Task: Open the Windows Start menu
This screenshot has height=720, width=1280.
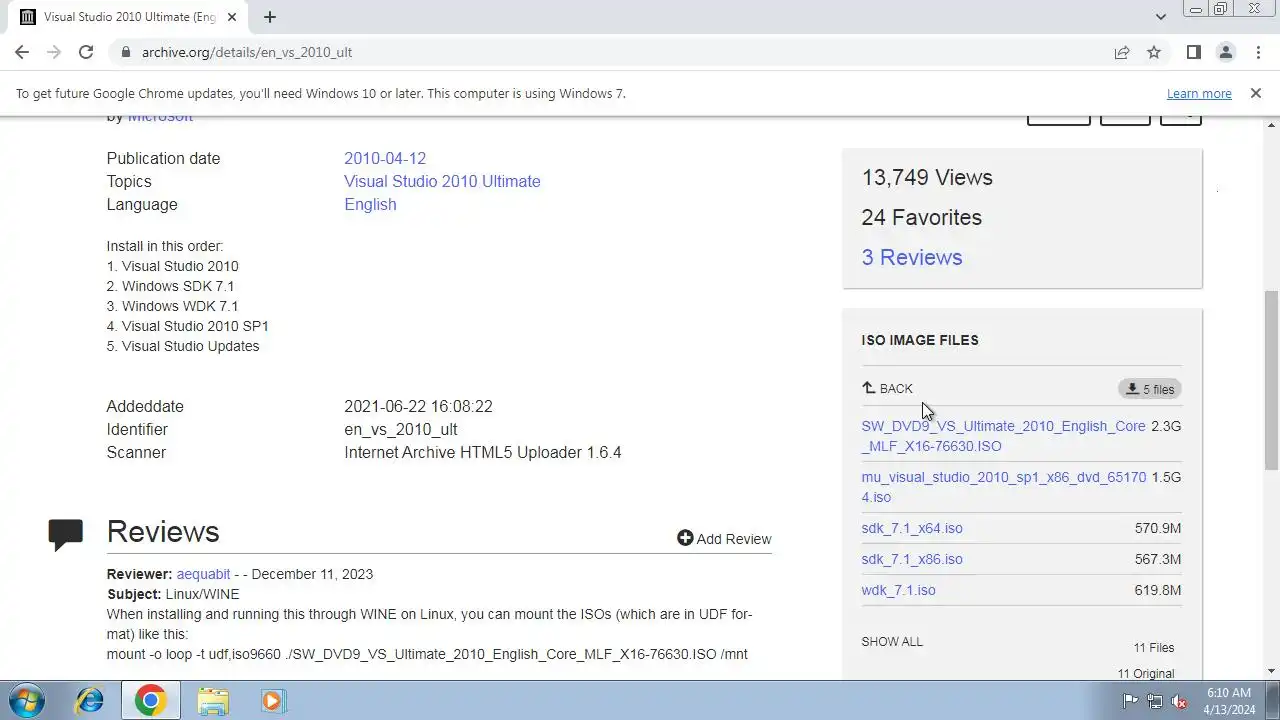Action: pos(27,700)
